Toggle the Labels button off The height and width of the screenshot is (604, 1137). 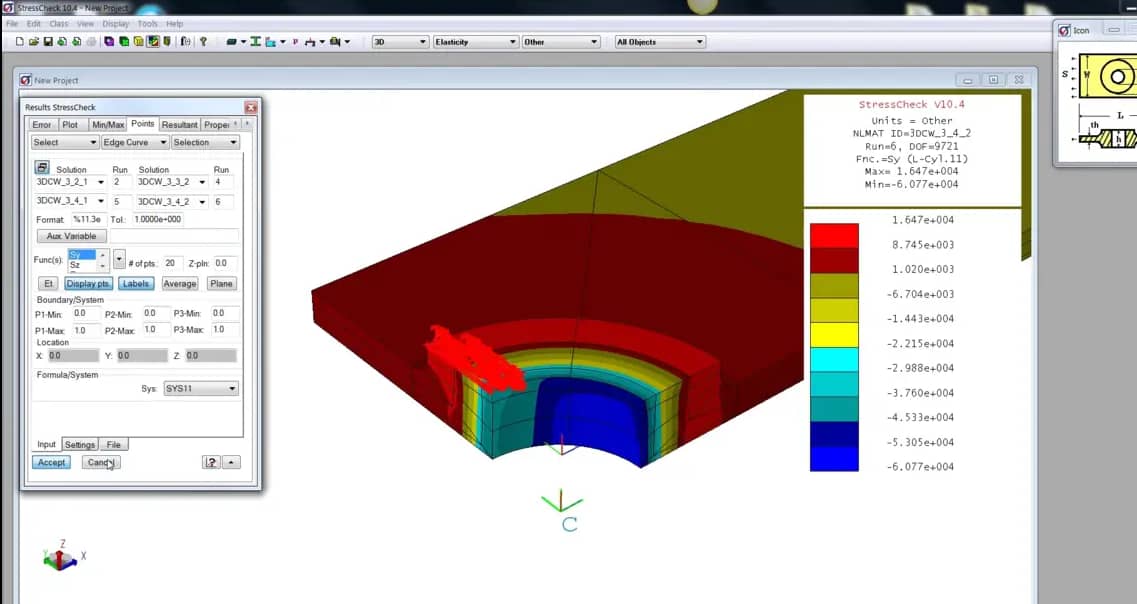(135, 284)
